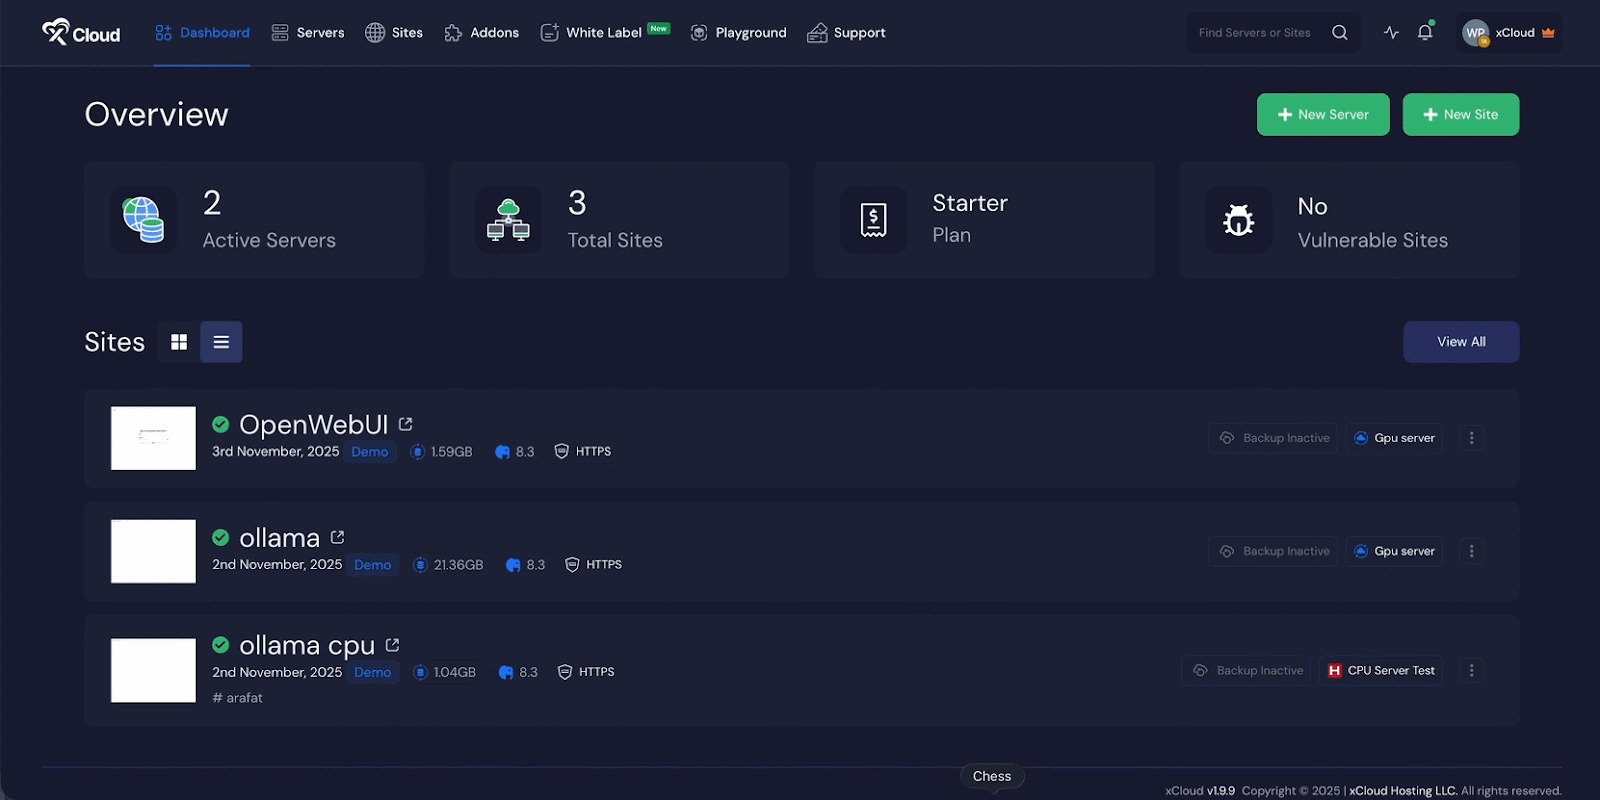Image resolution: width=1600 pixels, height=800 pixels.
Task: Click the 1.59GB disk usage icon
Action: click(x=417, y=452)
